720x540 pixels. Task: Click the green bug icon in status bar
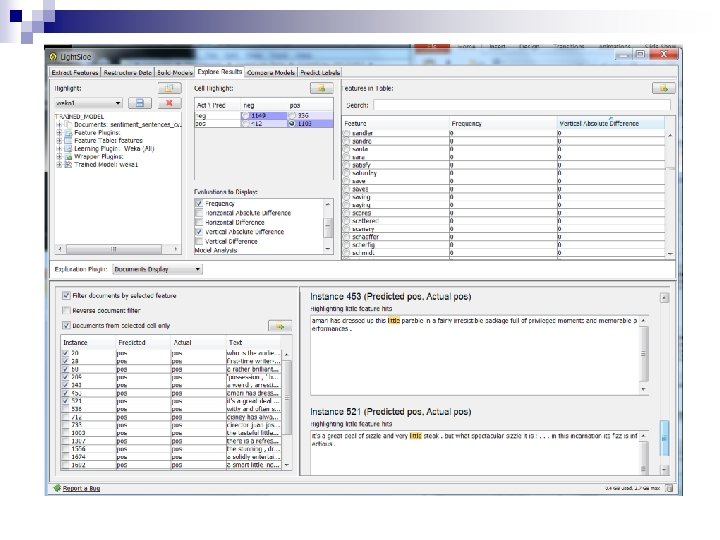(57, 488)
